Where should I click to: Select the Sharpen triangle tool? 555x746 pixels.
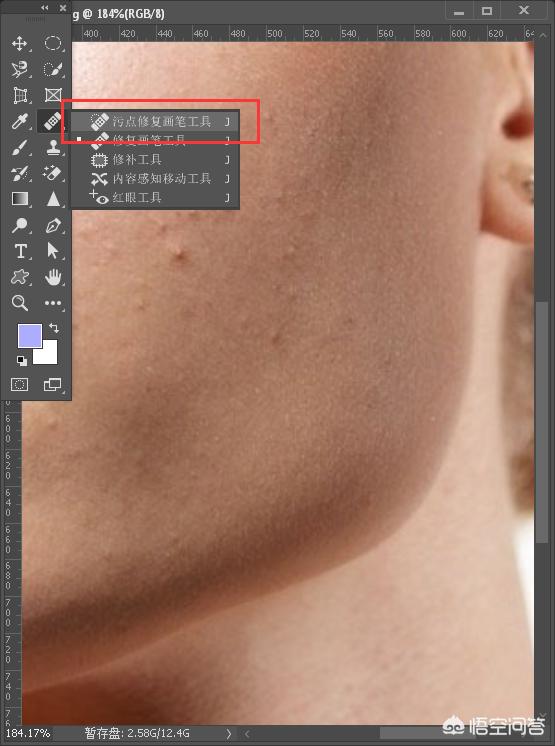[x=53, y=199]
